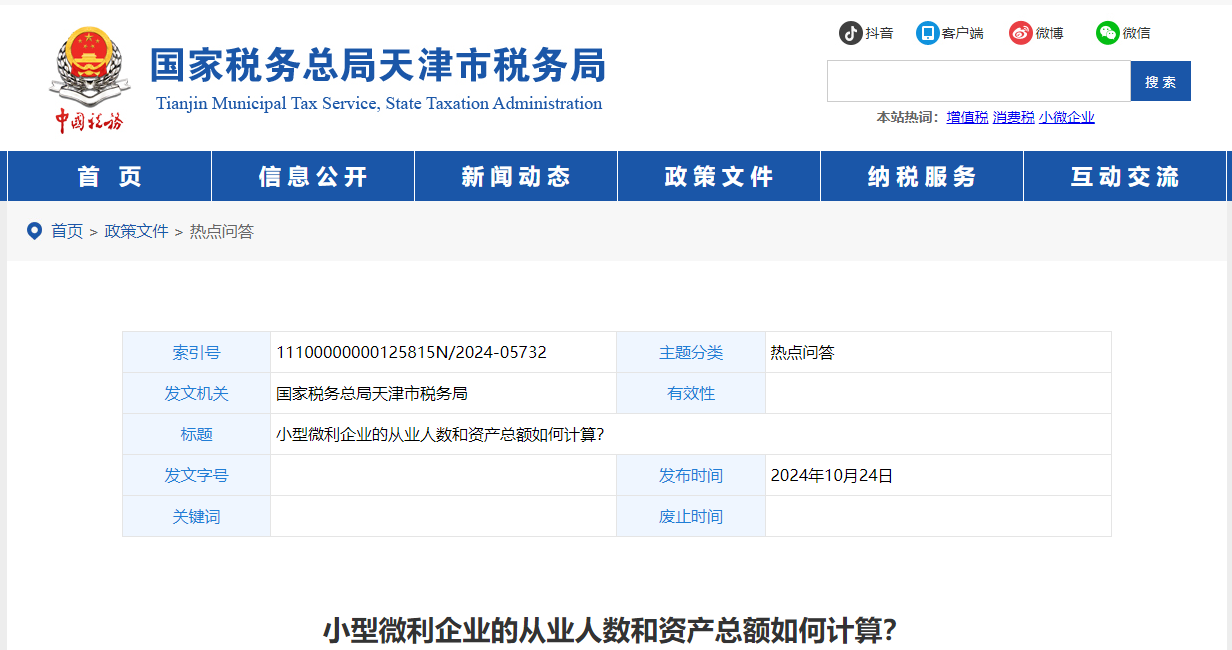Click the 发布时间 label cell

(691, 476)
